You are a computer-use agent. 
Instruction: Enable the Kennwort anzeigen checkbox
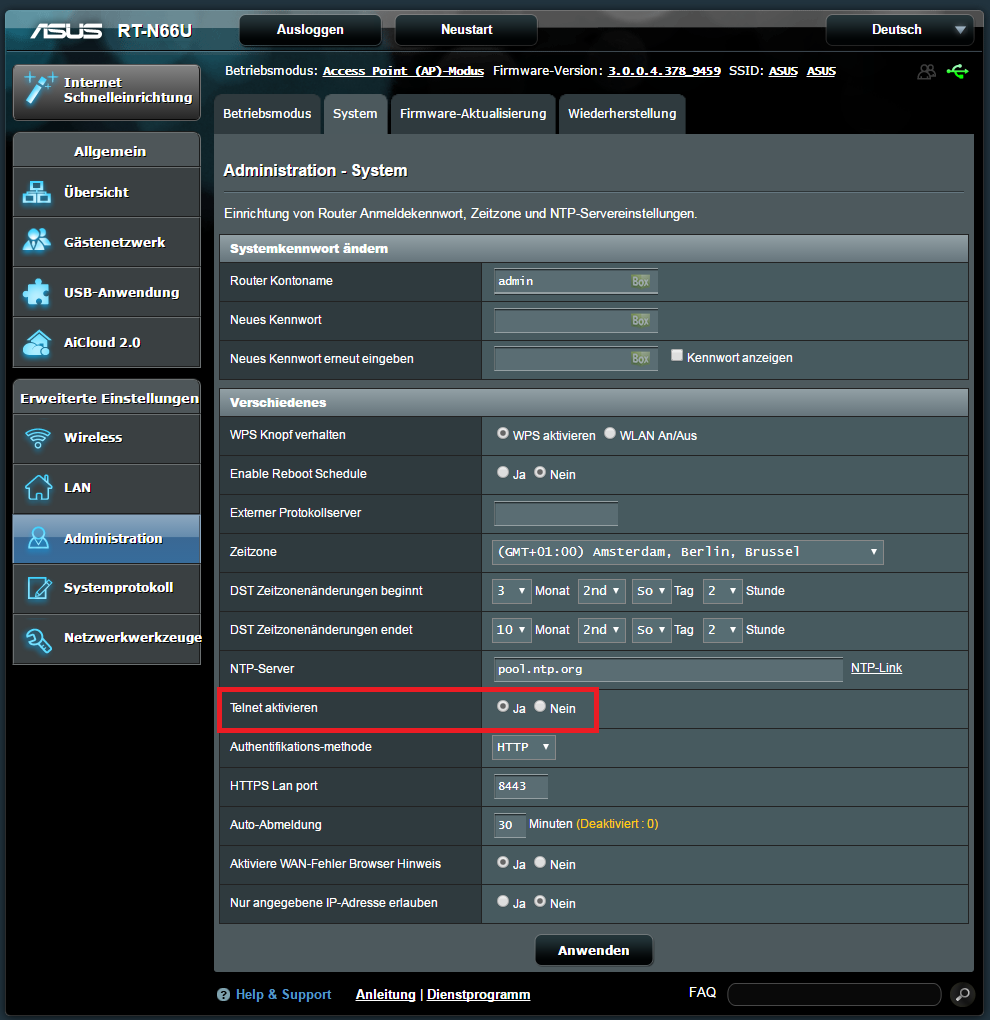(x=677, y=356)
